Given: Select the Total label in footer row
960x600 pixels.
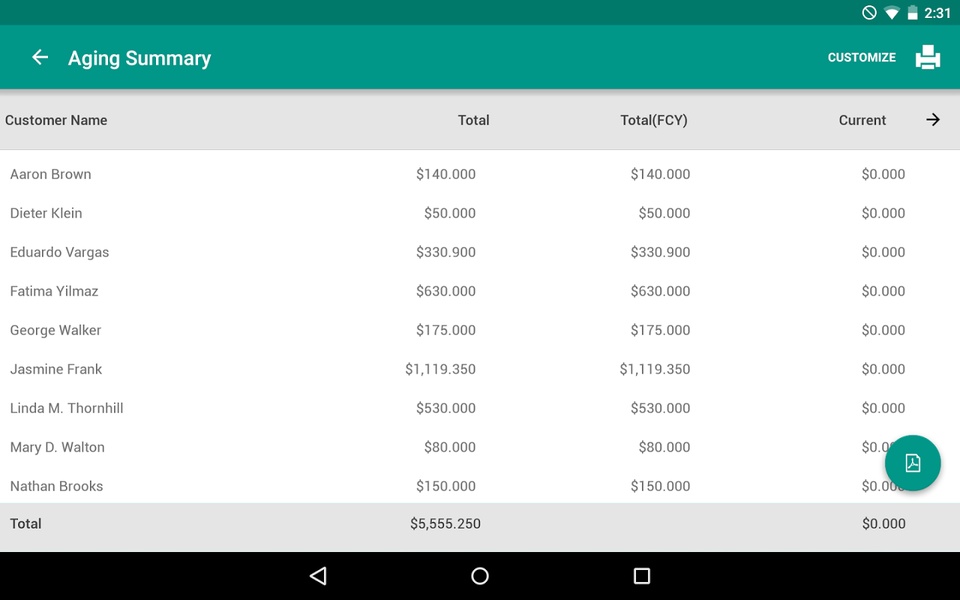Looking at the screenshot, I should (x=26, y=523).
